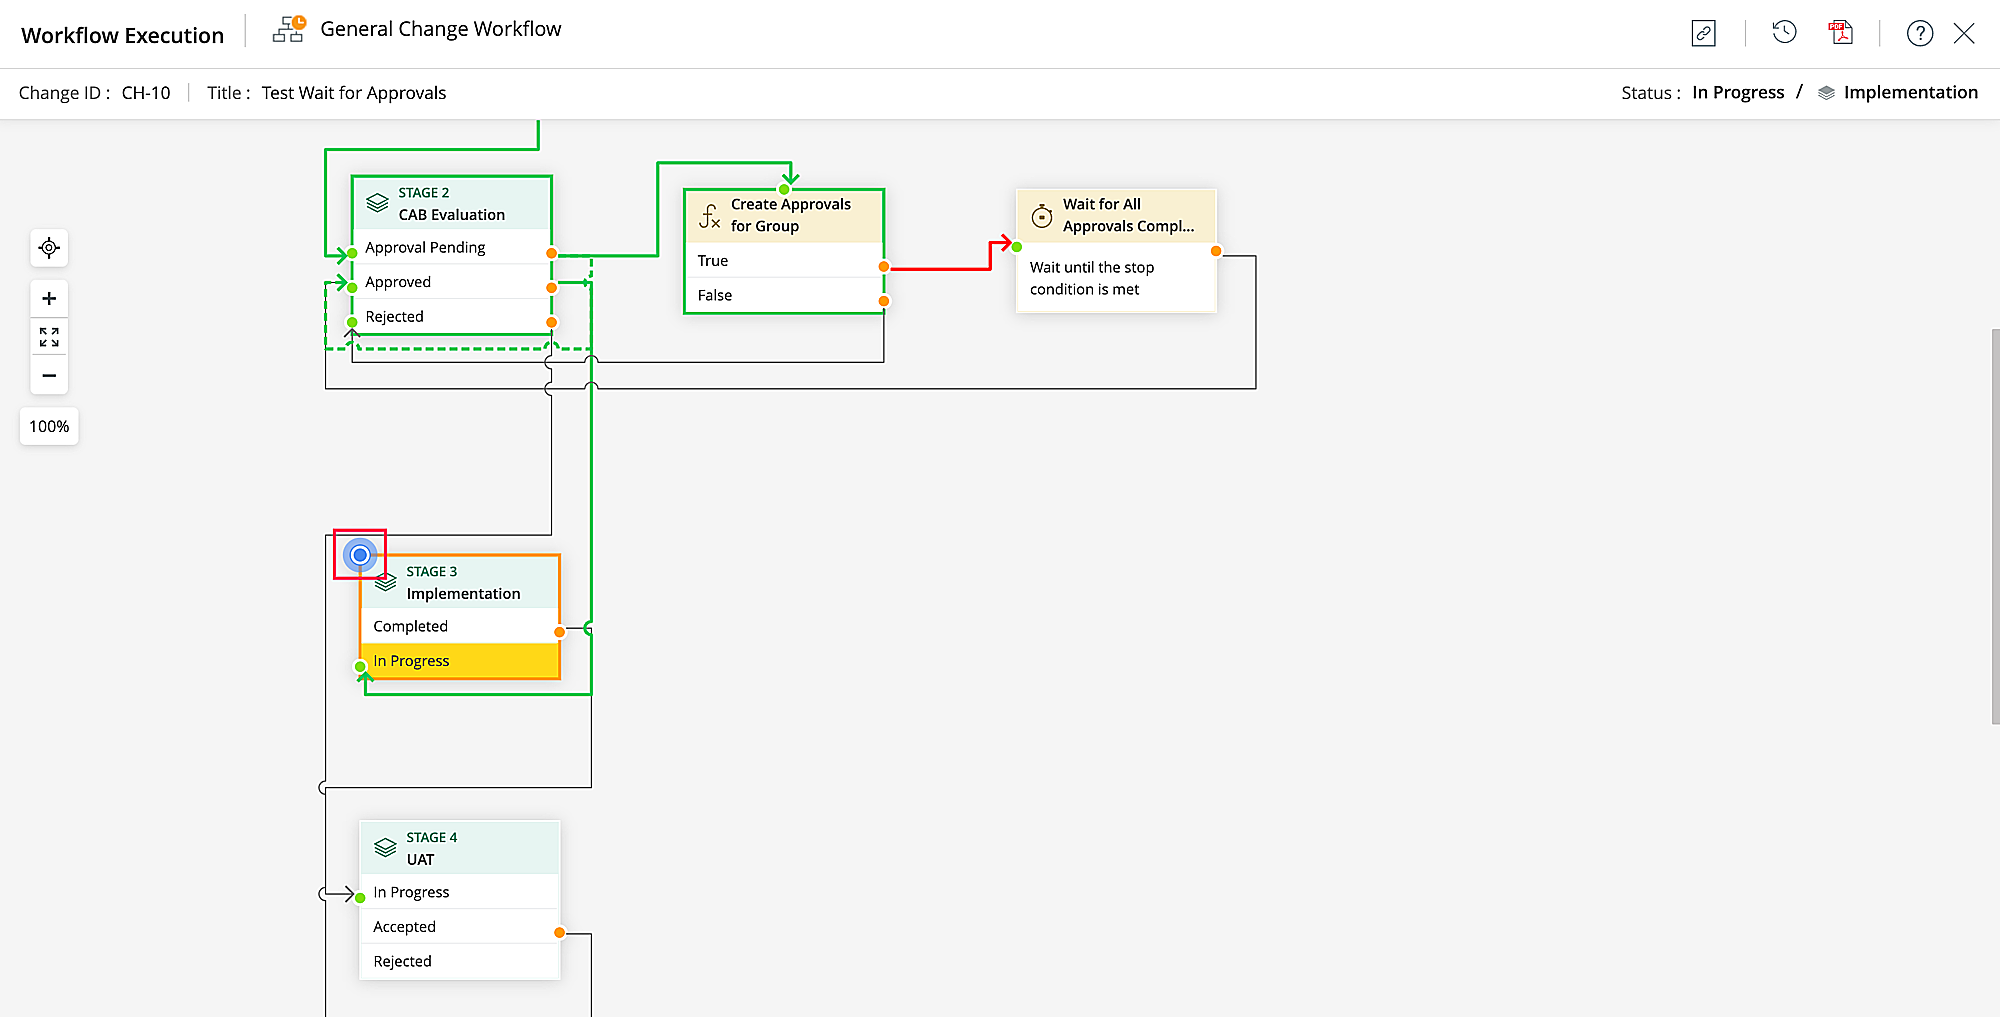Image resolution: width=2000 pixels, height=1017 pixels.
Task: Click the Wait for All Approvals timer icon
Action: click(1042, 215)
